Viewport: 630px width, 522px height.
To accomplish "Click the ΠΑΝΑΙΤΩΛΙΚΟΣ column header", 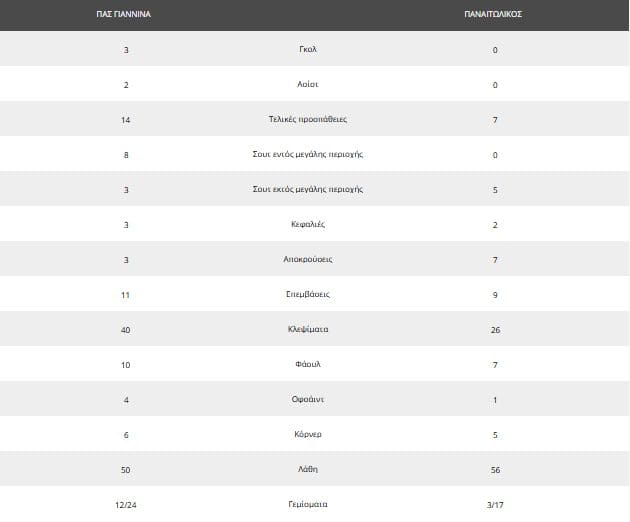I will pos(494,15).
